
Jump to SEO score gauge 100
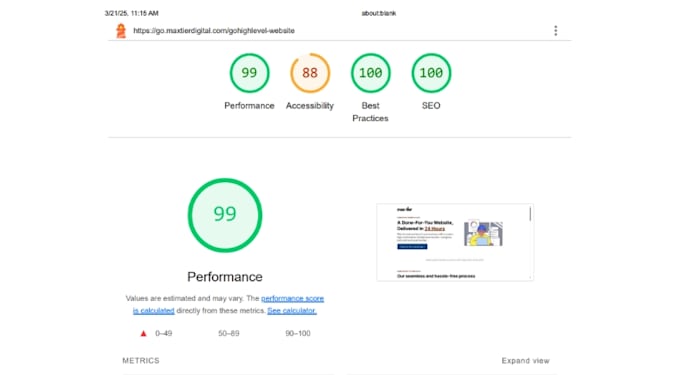(x=431, y=73)
